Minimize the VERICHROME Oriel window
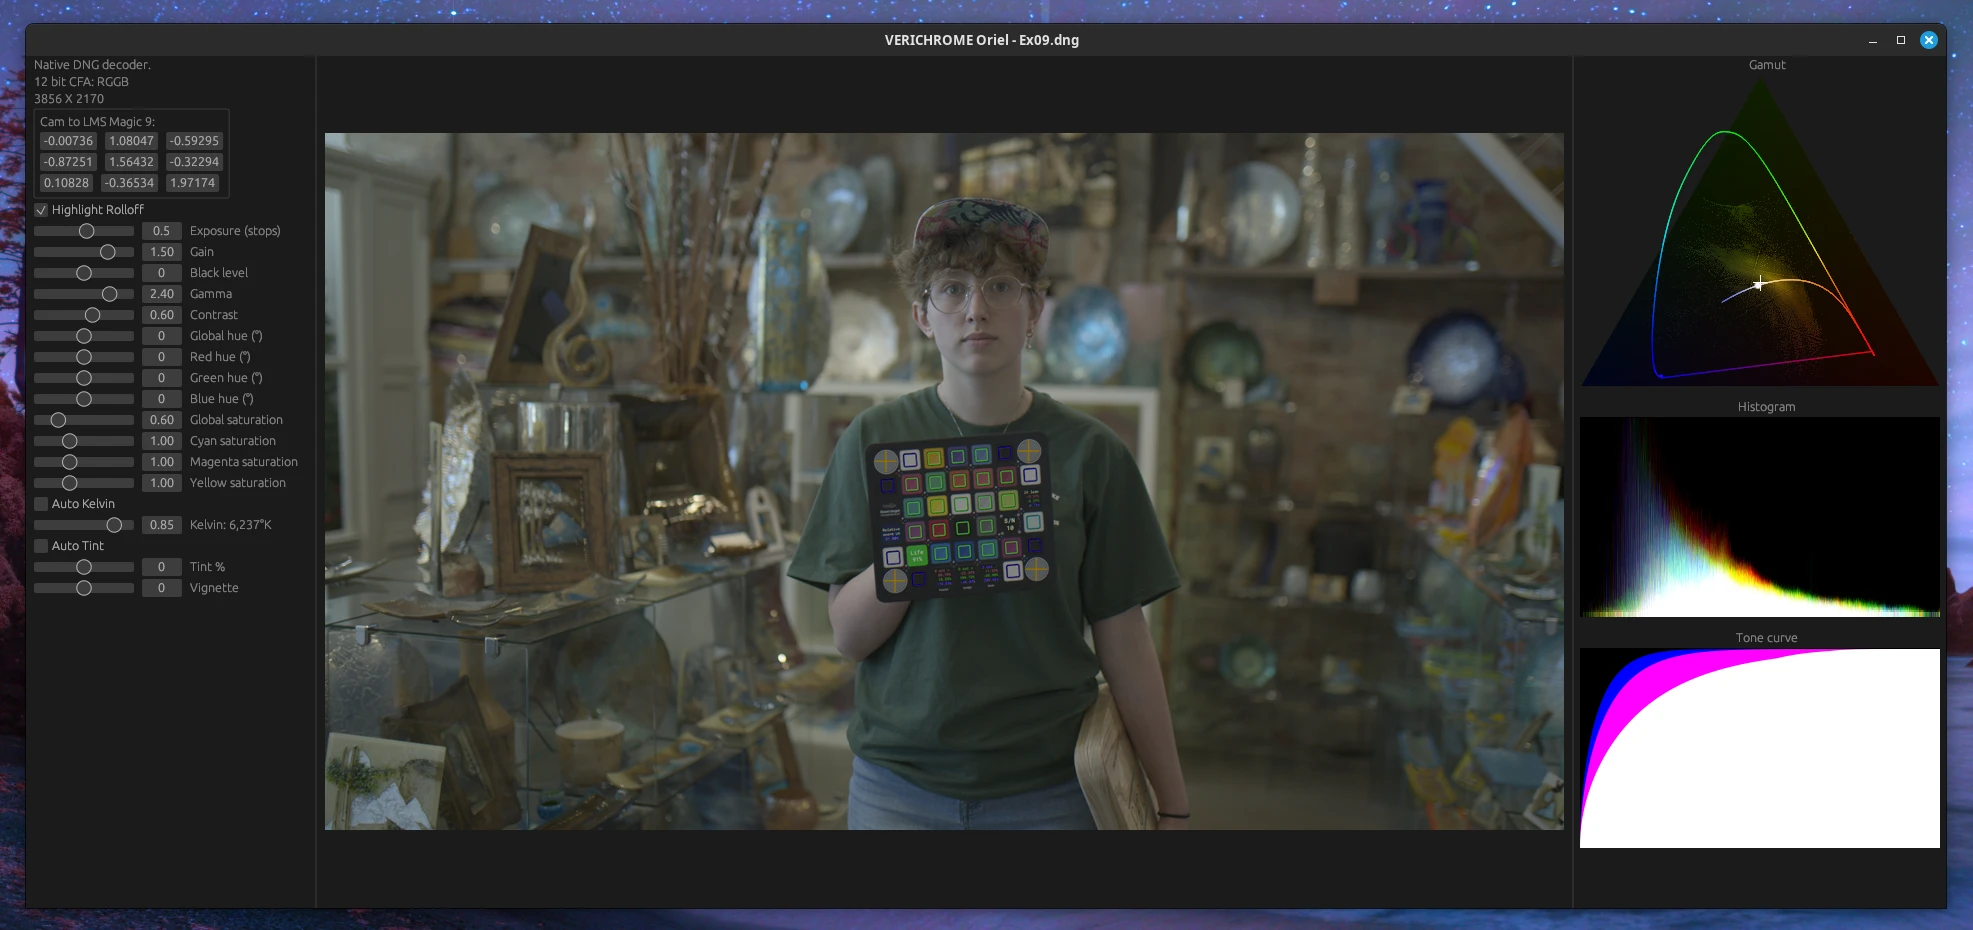 point(1872,41)
